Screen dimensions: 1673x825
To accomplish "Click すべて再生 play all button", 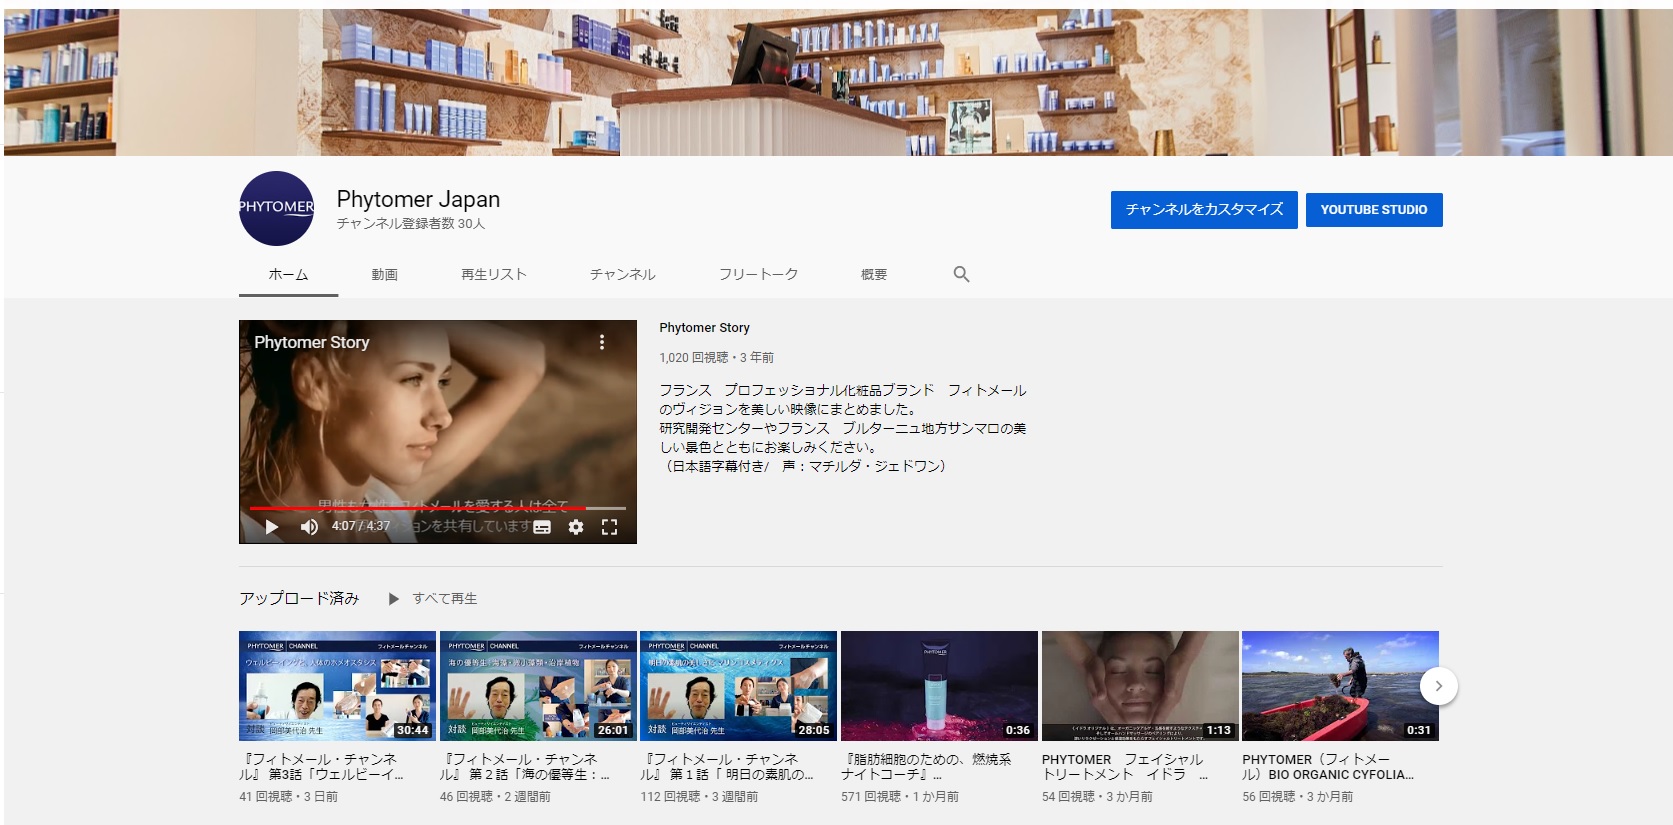I will pyautogui.click(x=434, y=598).
